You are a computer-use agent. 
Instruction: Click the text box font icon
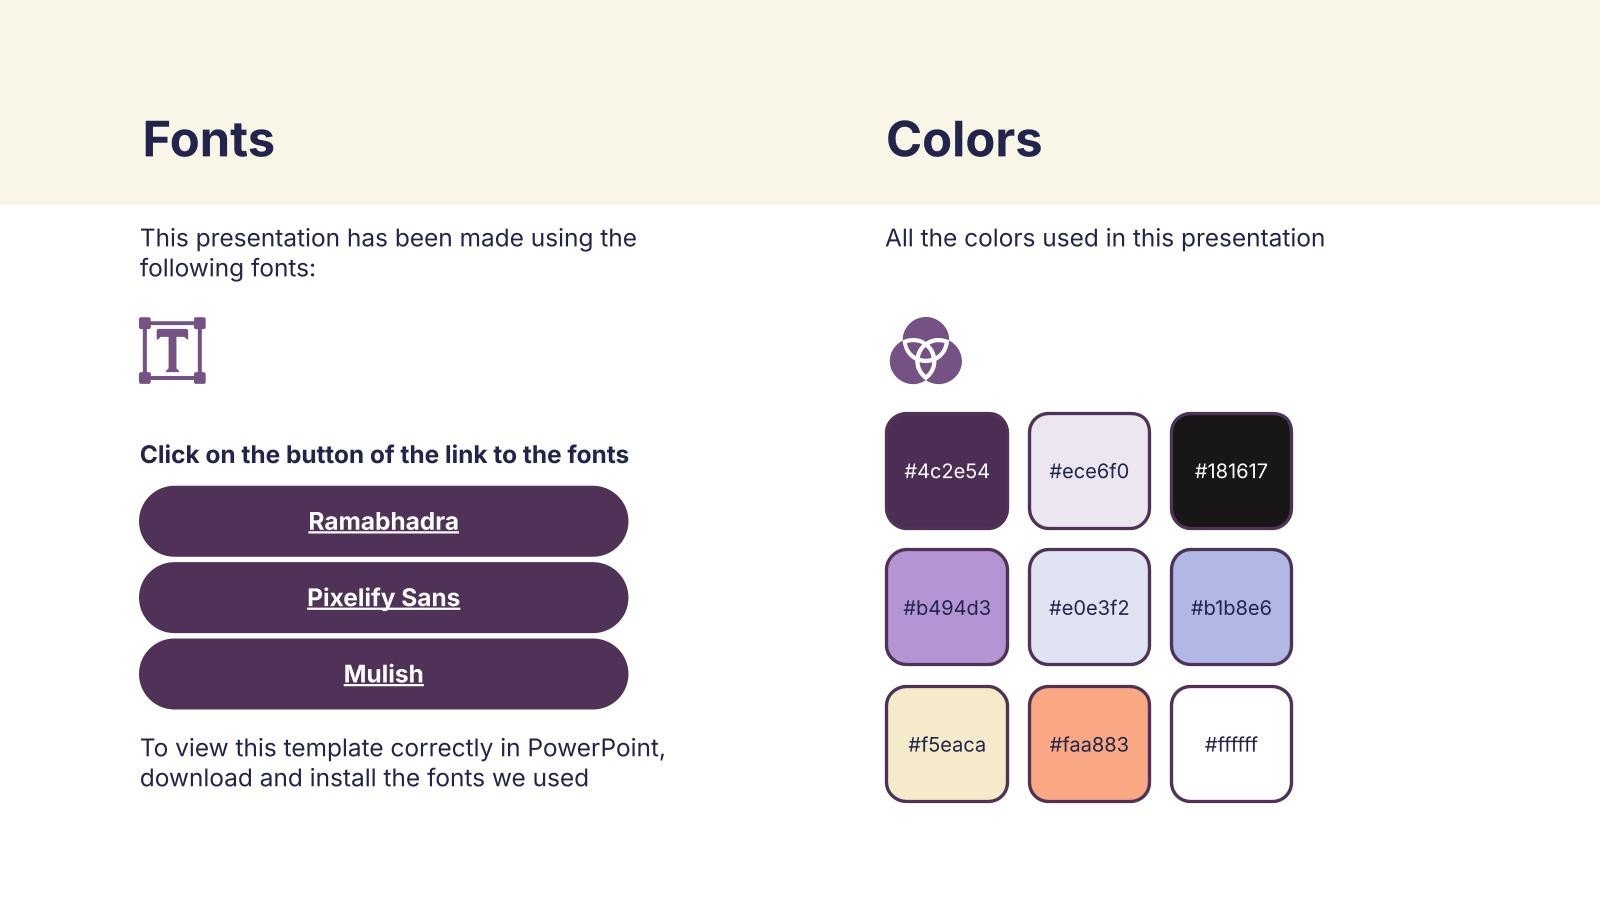[x=172, y=351]
